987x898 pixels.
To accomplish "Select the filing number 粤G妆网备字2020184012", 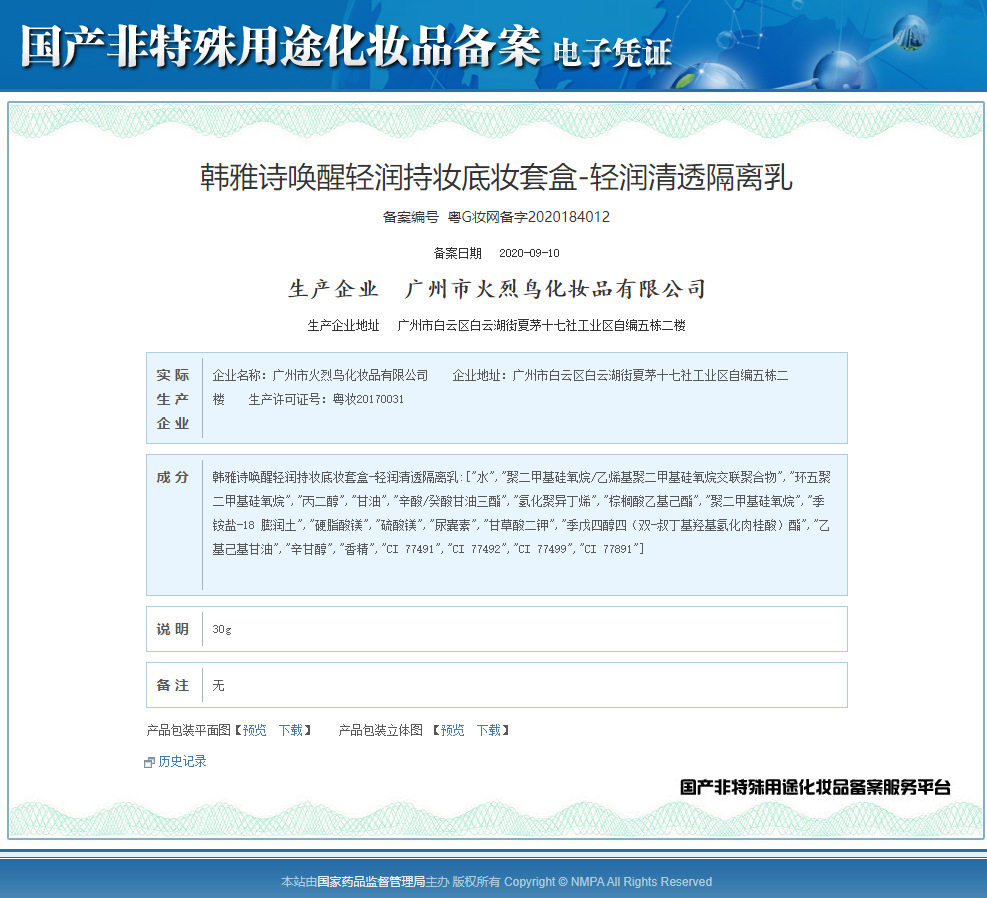I will [x=529, y=217].
